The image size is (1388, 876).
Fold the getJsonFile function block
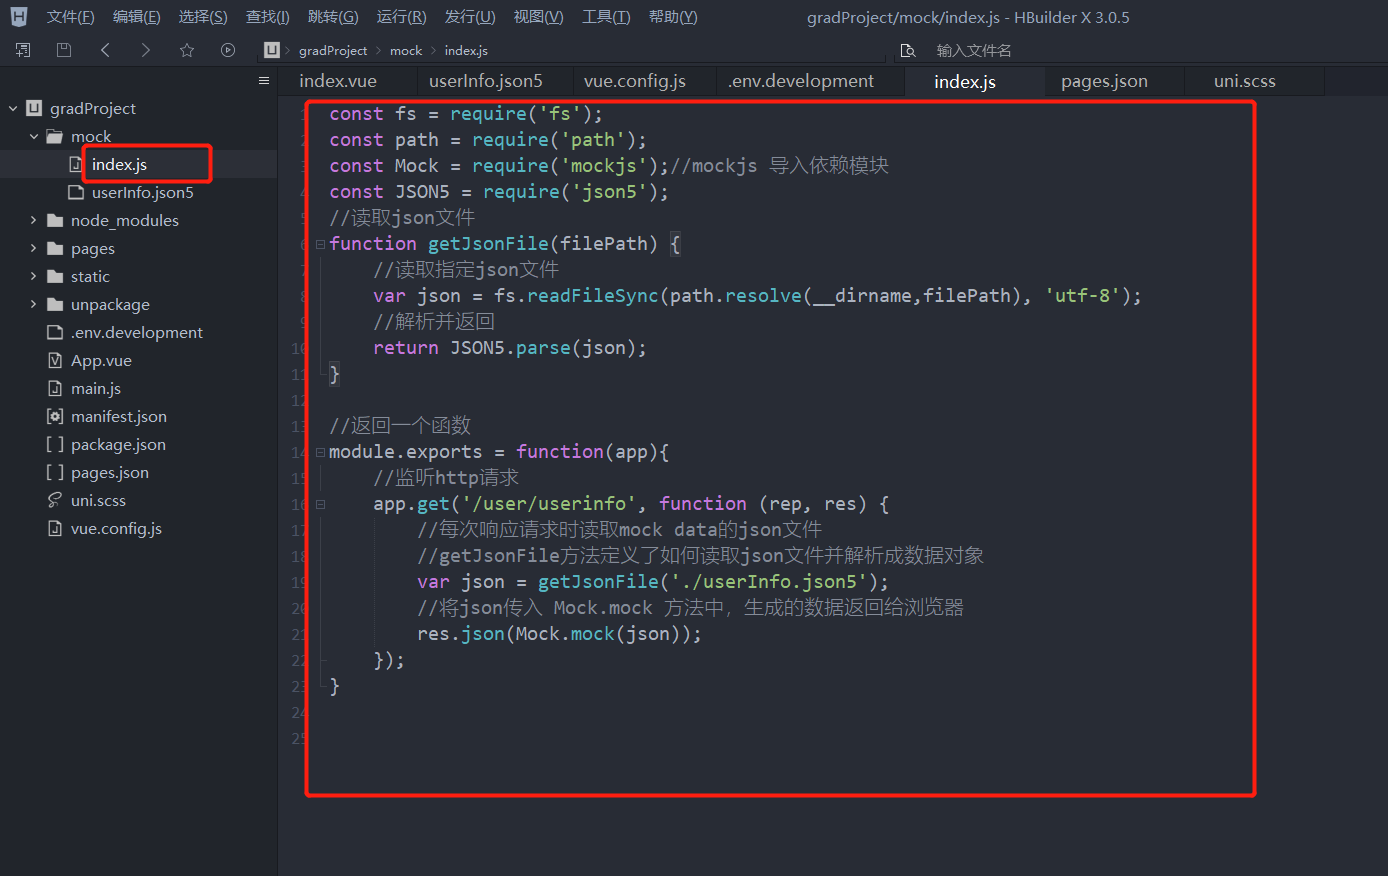point(320,244)
